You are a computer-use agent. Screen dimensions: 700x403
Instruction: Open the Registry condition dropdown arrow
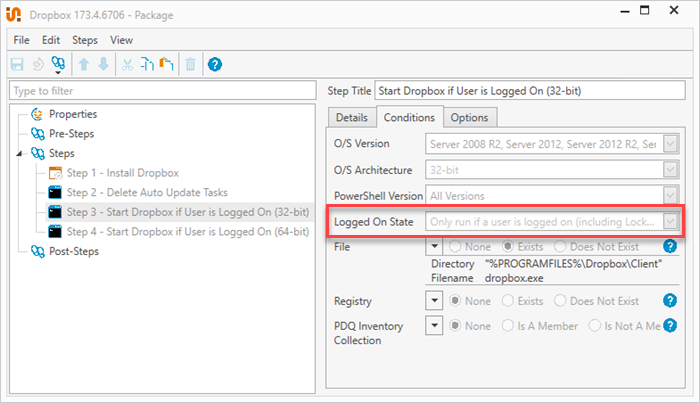[x=434, y=301]
